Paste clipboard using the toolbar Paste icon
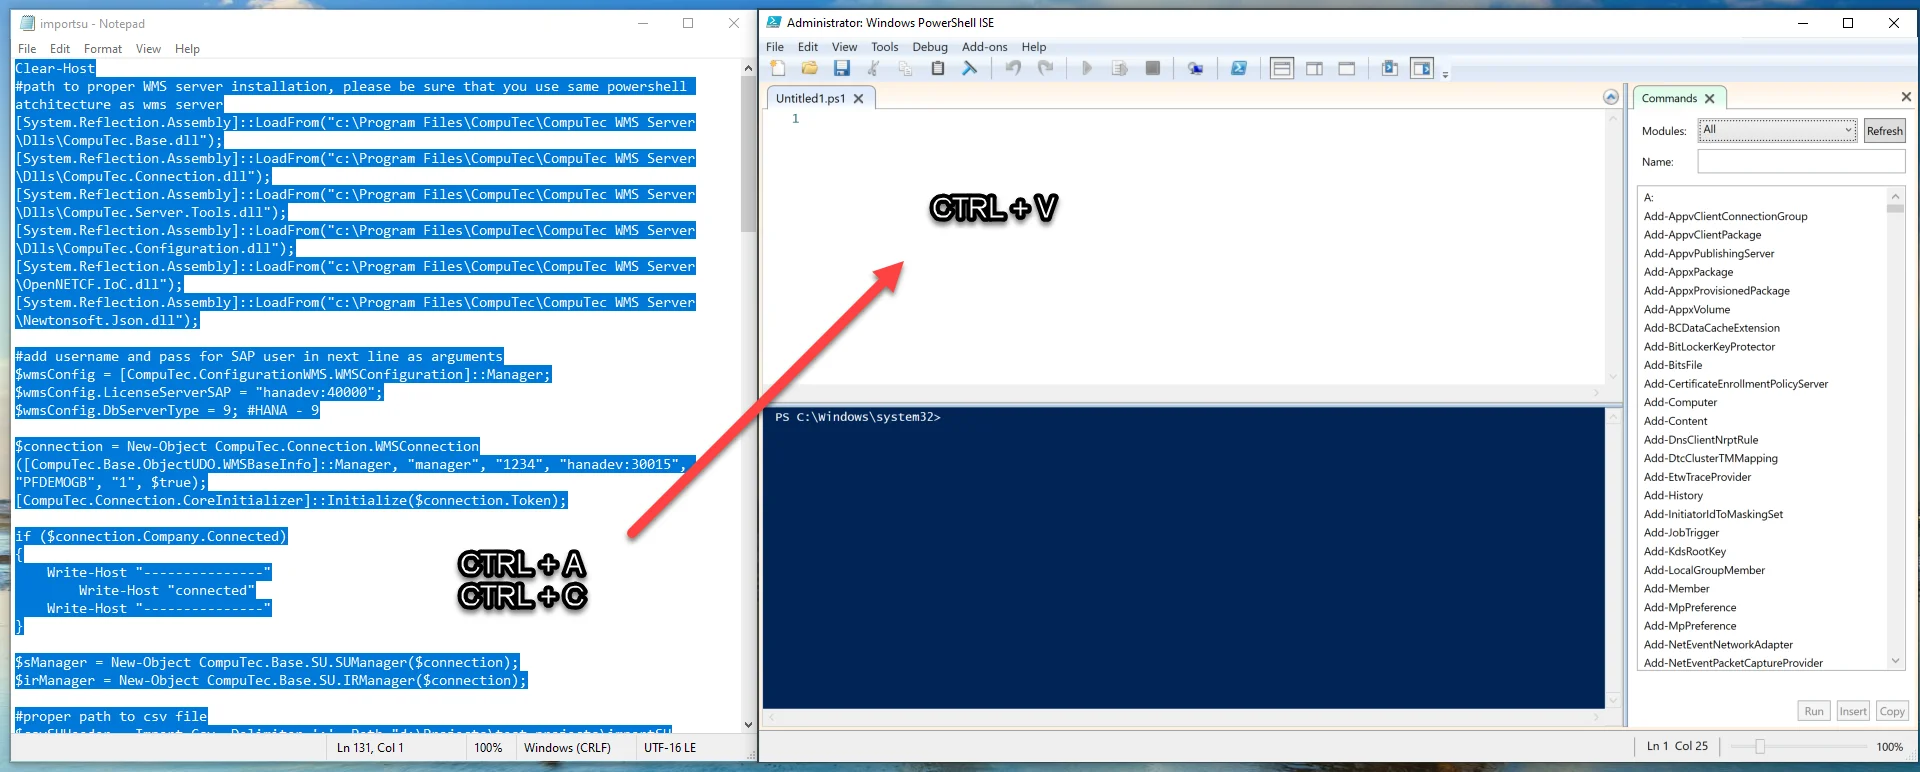1920x772 pixels. (937, 68)
